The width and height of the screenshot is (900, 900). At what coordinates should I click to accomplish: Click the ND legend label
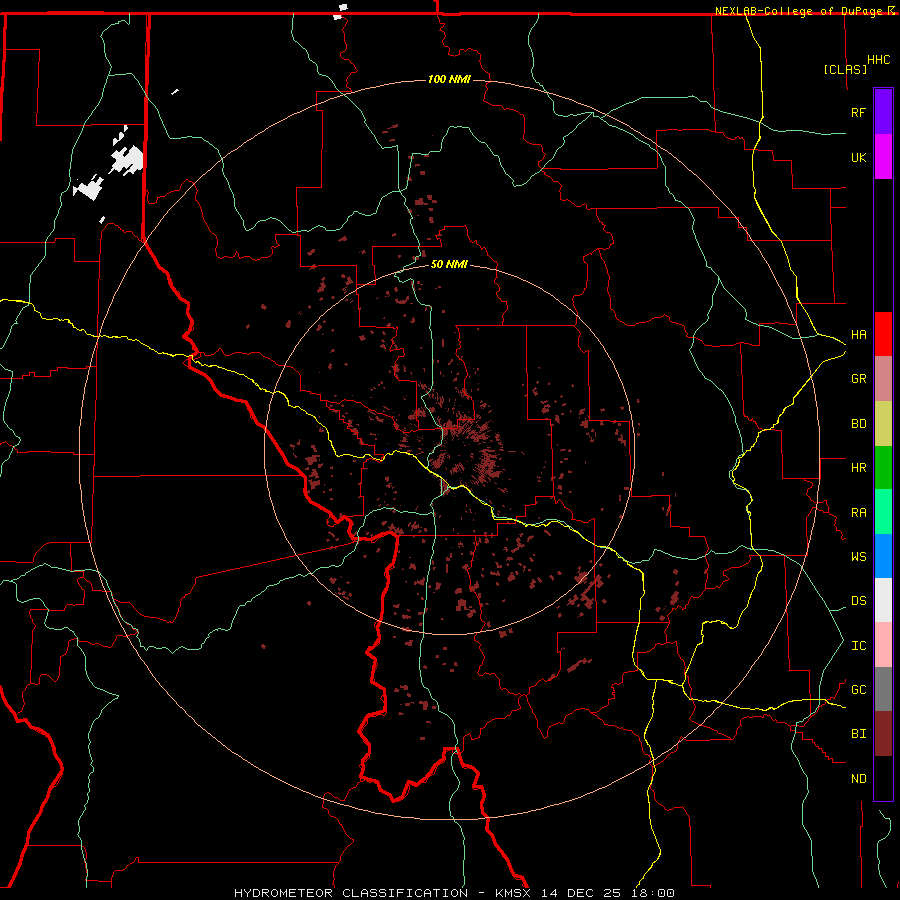coord(858,779)
